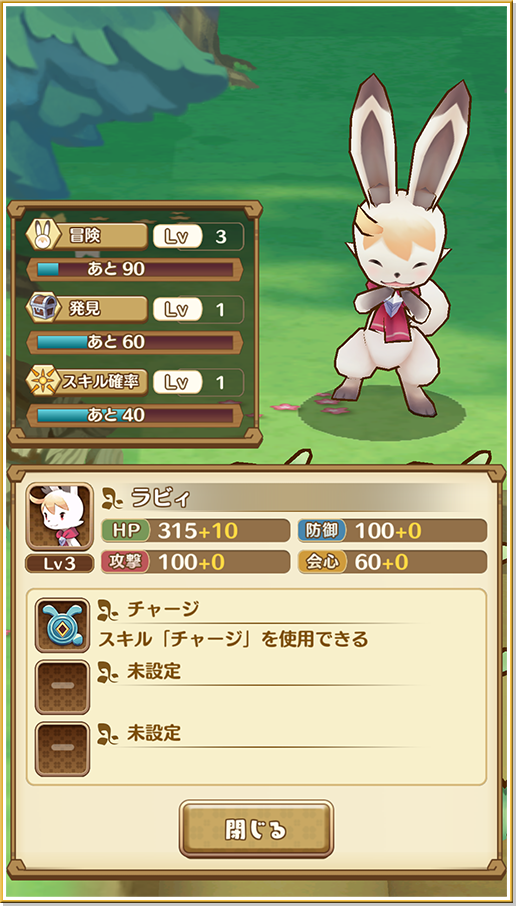
Task: Open the first empty 未設定 skill slot
Action: coord(62,687)
